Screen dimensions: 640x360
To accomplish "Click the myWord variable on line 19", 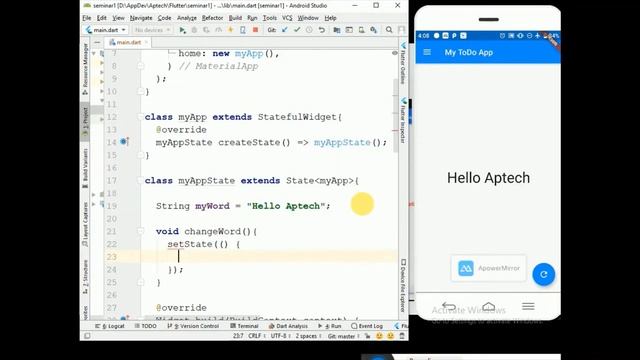I will tap(212, 206).
